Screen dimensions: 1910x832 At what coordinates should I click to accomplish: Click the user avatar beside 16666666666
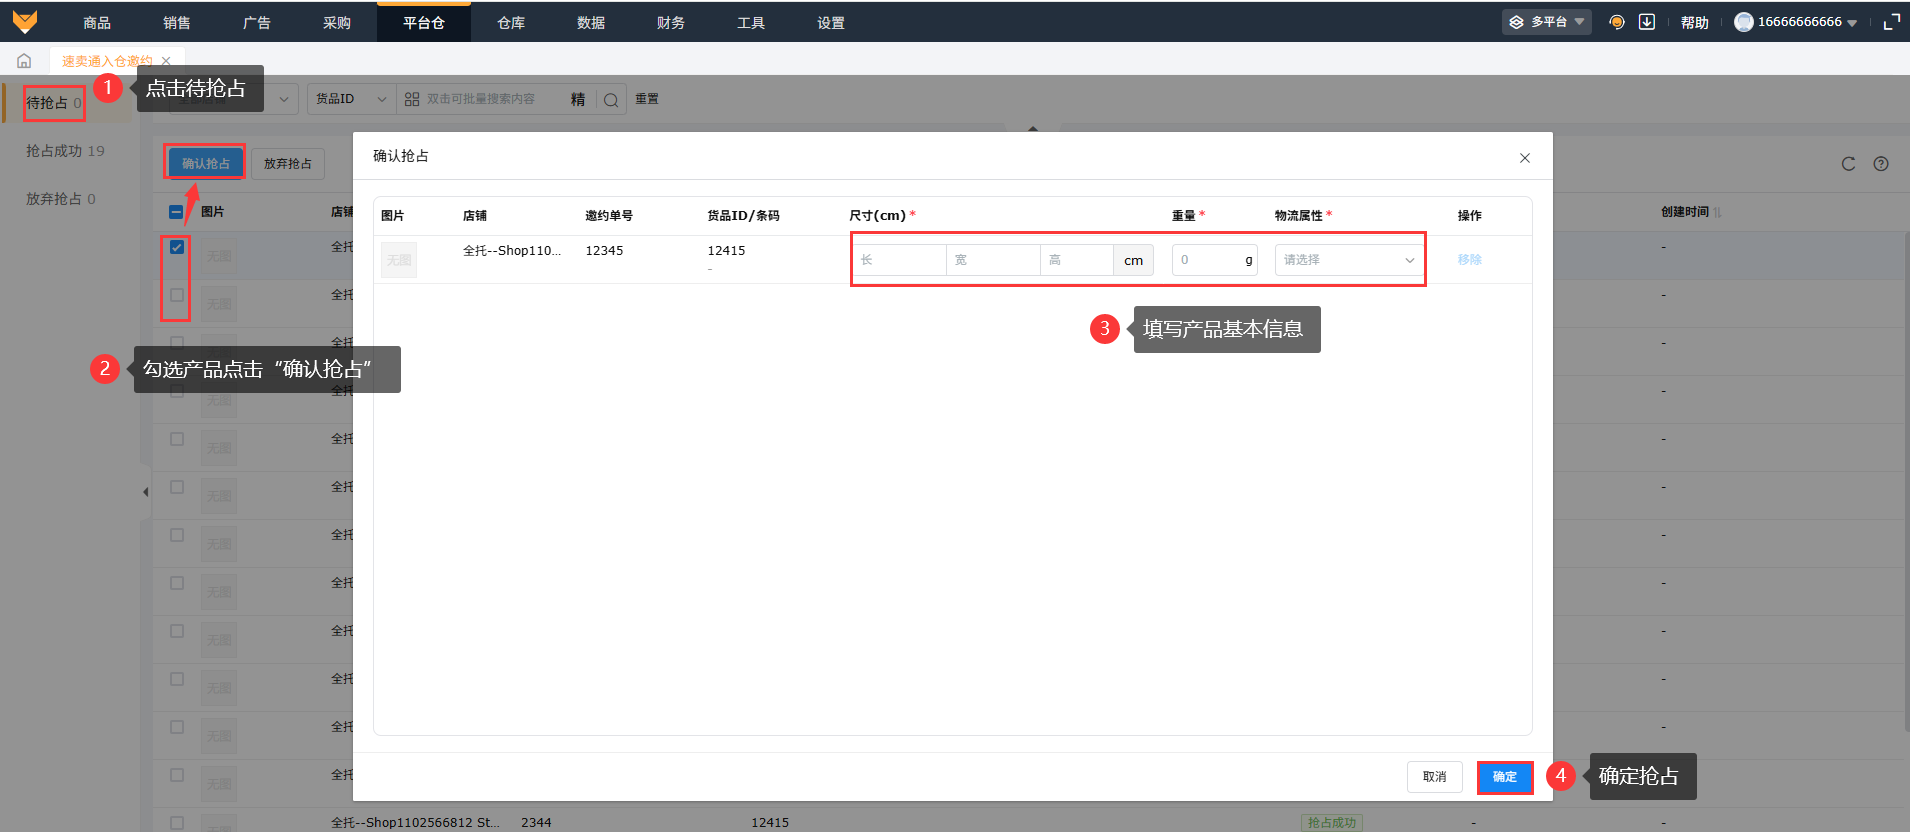[x=1744, y=22]
